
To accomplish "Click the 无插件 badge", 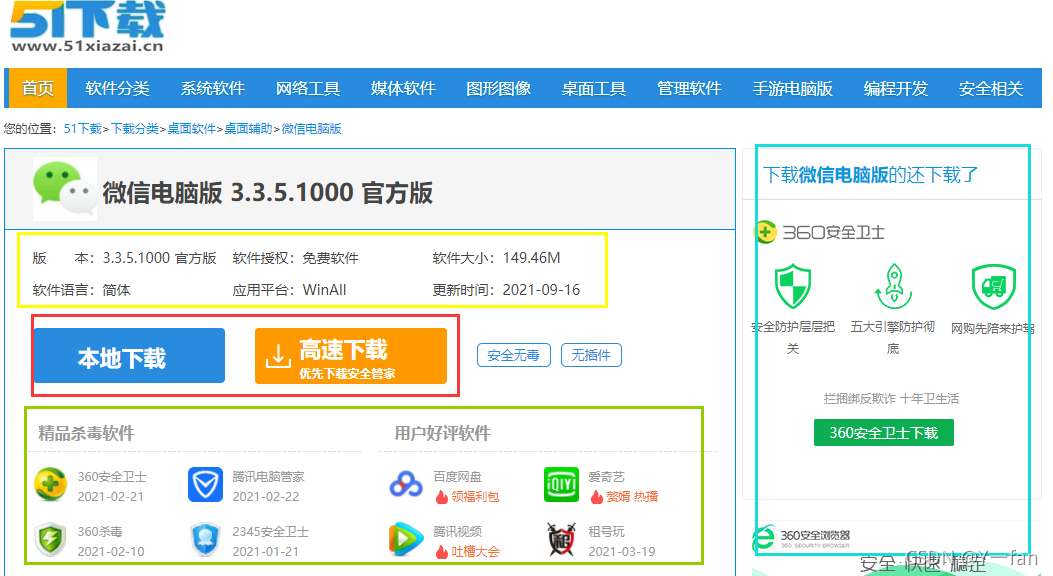I will click(x=592, y=355).
